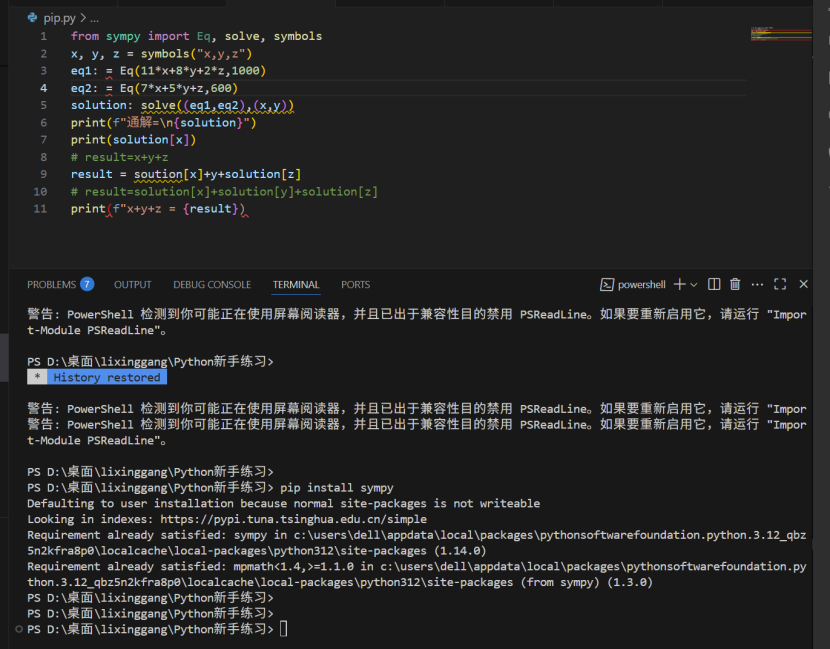The width and height of the screenshot is (830, 649).
Task: Click 'print(solution[x])' on line 7
Action: 133,140
